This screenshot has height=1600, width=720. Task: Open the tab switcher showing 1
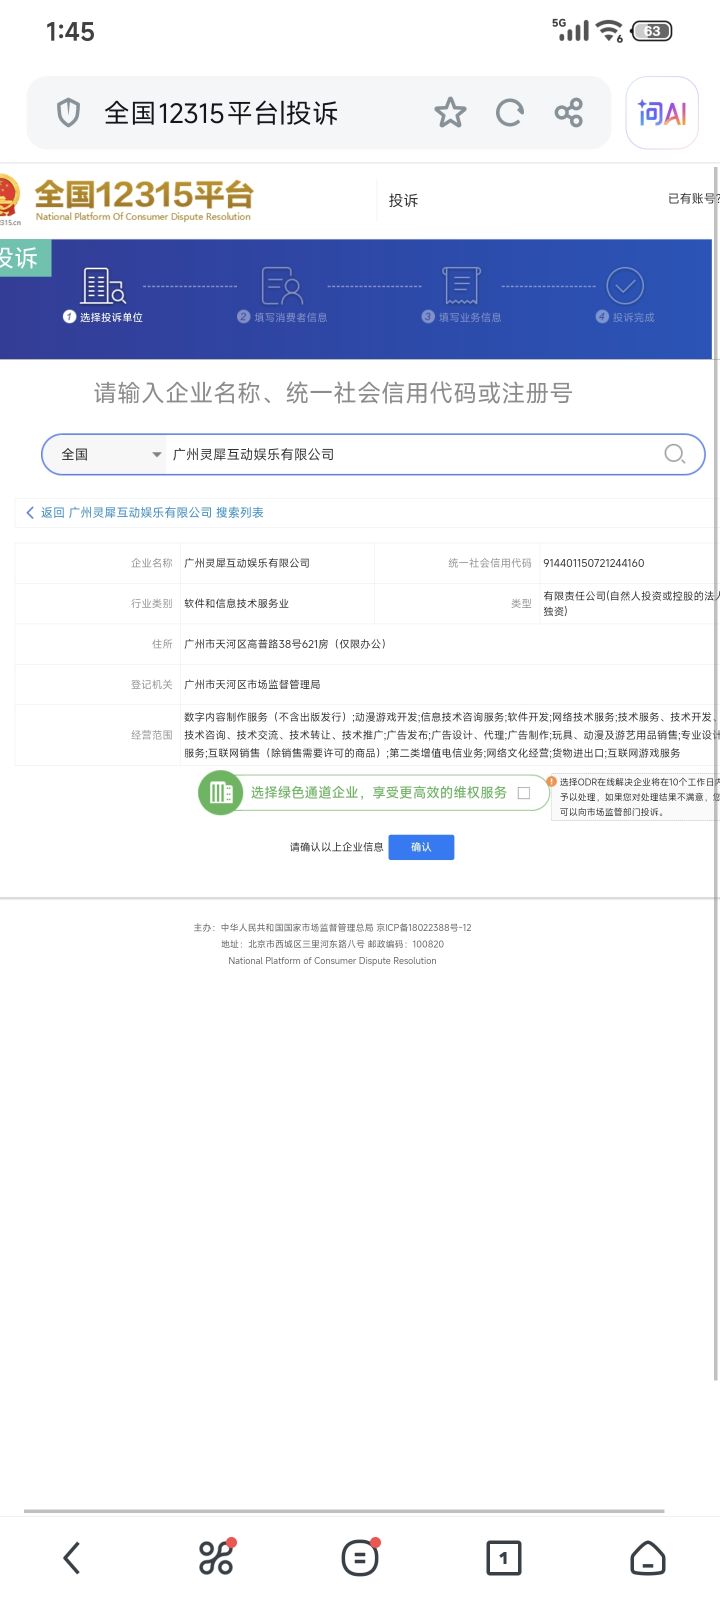point(504,1558)
